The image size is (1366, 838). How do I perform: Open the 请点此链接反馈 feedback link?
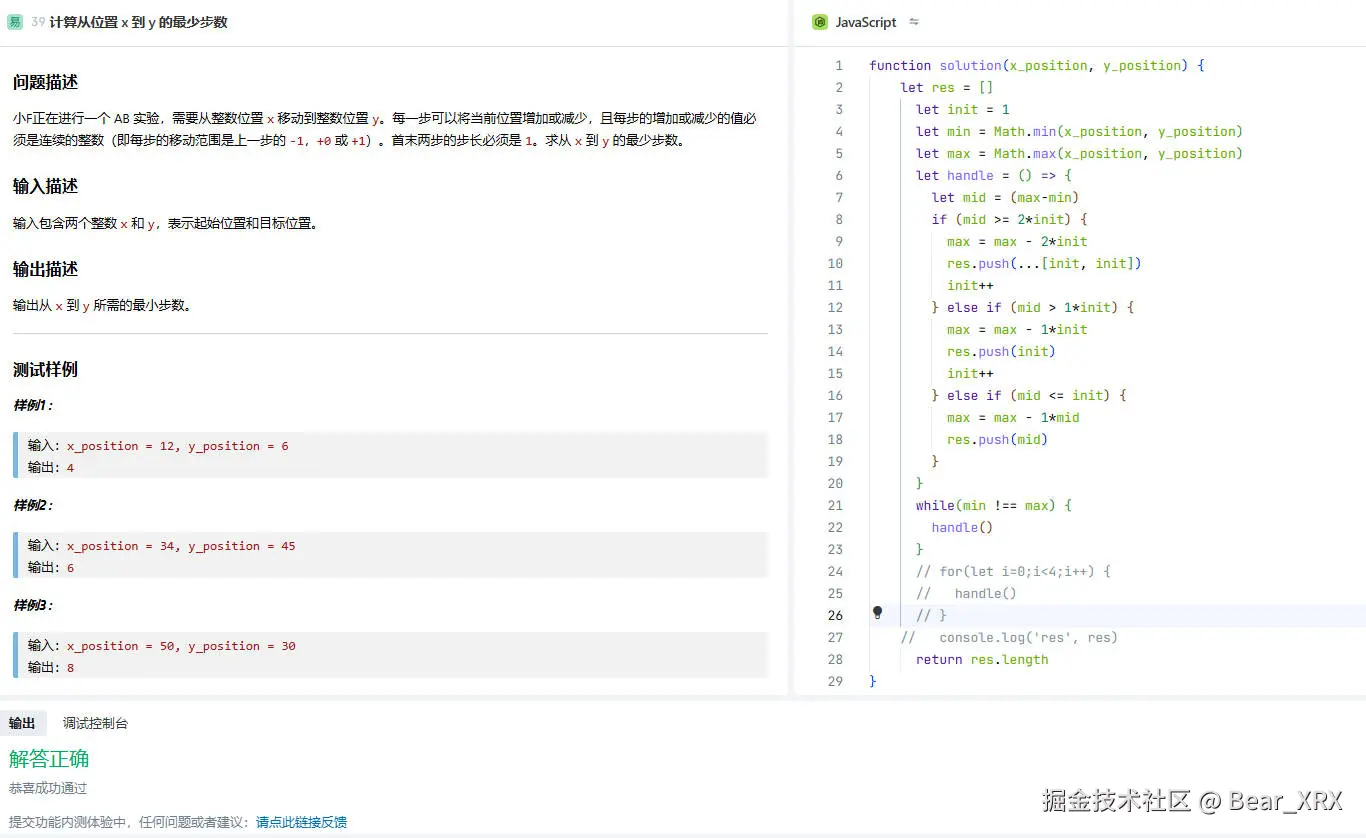coord(301,822)
